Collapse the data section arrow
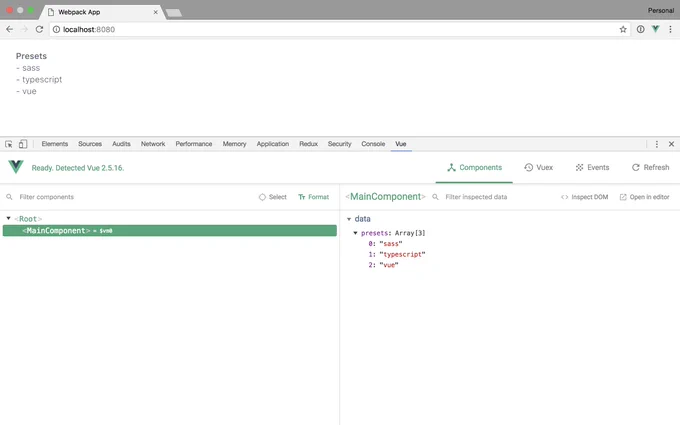This screenshot has height=425, width=680. click(349, 219)
